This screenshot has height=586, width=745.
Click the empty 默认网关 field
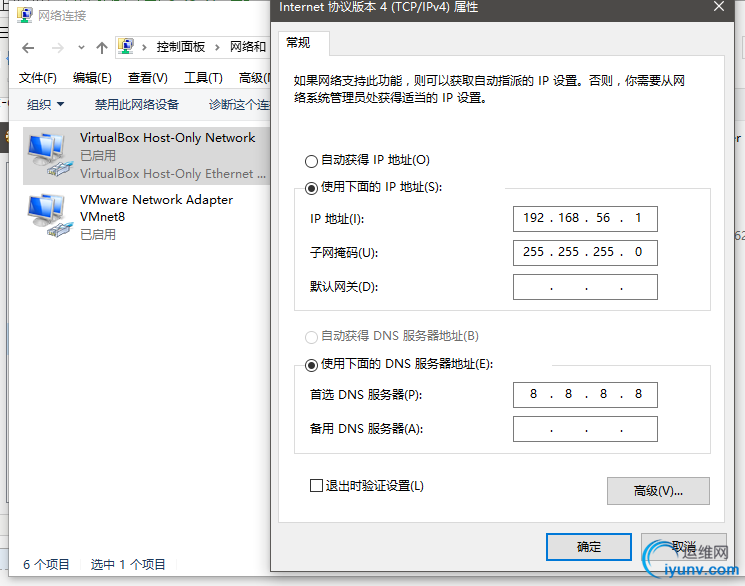tap(585, 287)
